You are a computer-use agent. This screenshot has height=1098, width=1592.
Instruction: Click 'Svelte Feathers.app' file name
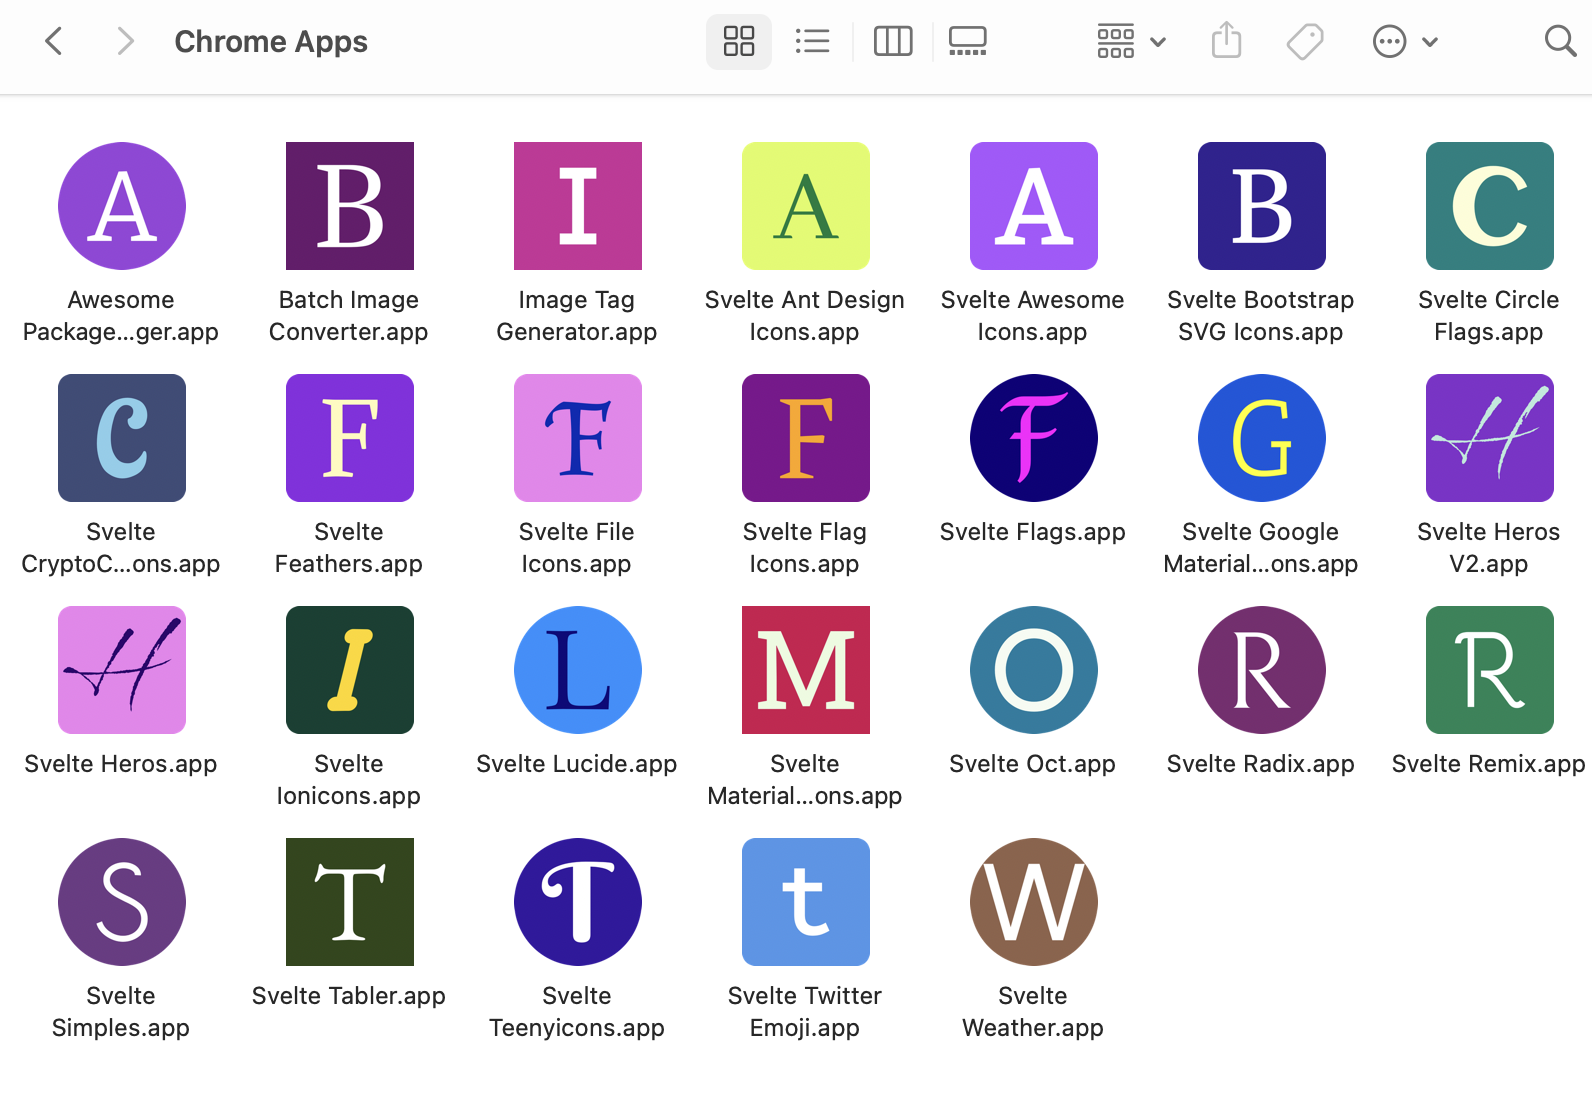[x=349, y=548]
